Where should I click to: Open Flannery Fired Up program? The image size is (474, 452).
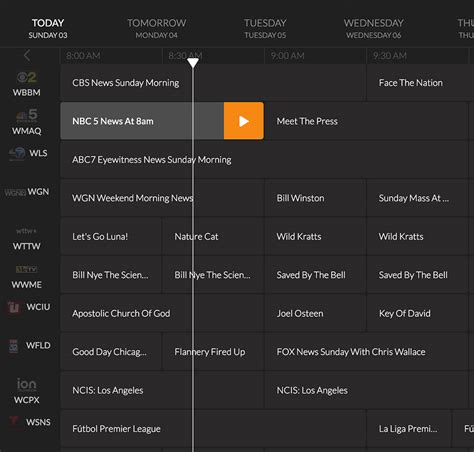pyautogui.click(x=213, y=352)
